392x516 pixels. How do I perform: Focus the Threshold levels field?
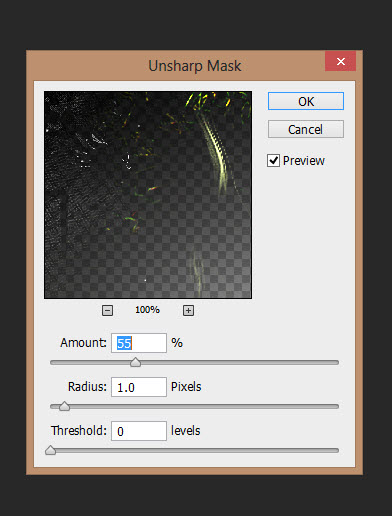[x=139, y=431]
